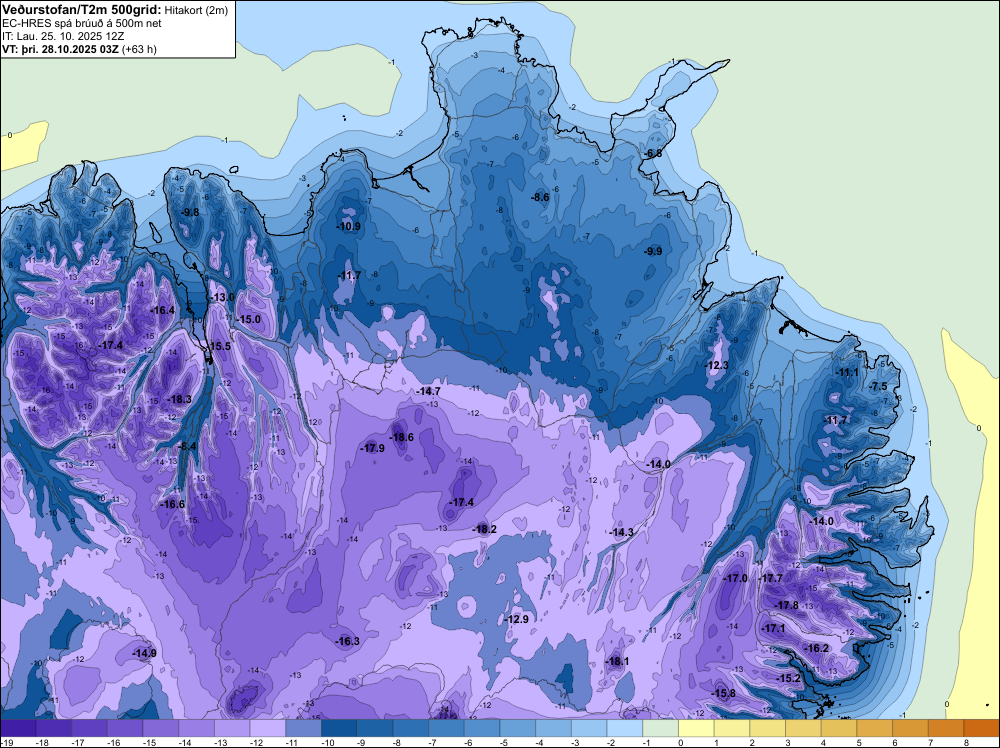Click the '-18.2' temperature value
1000x748 pixels.
(x=484, y=529)
